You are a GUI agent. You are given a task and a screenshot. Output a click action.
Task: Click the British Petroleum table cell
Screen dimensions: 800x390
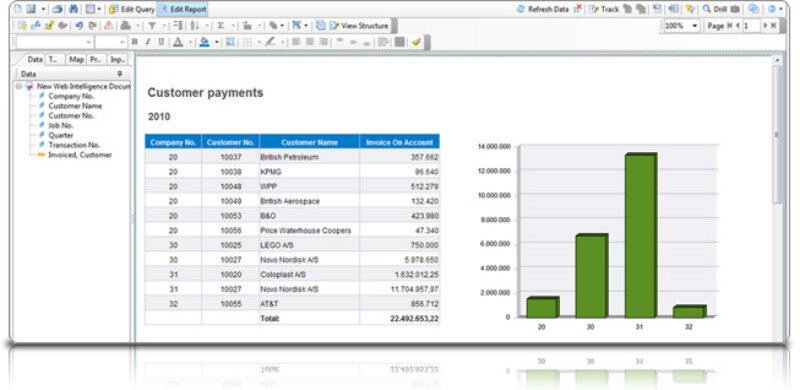pos(310,157)
